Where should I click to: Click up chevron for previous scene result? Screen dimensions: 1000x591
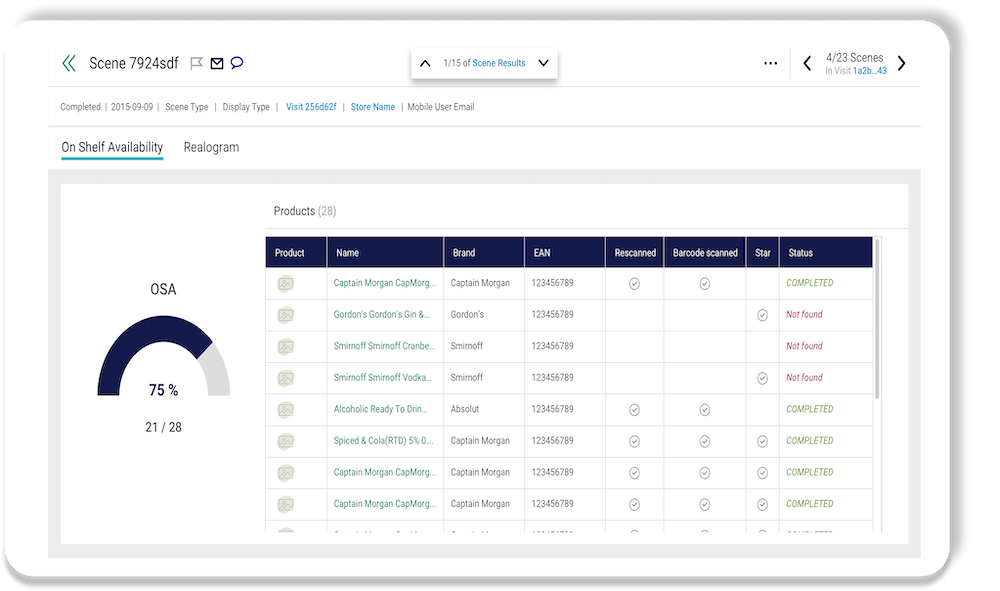tap(425, 64)
